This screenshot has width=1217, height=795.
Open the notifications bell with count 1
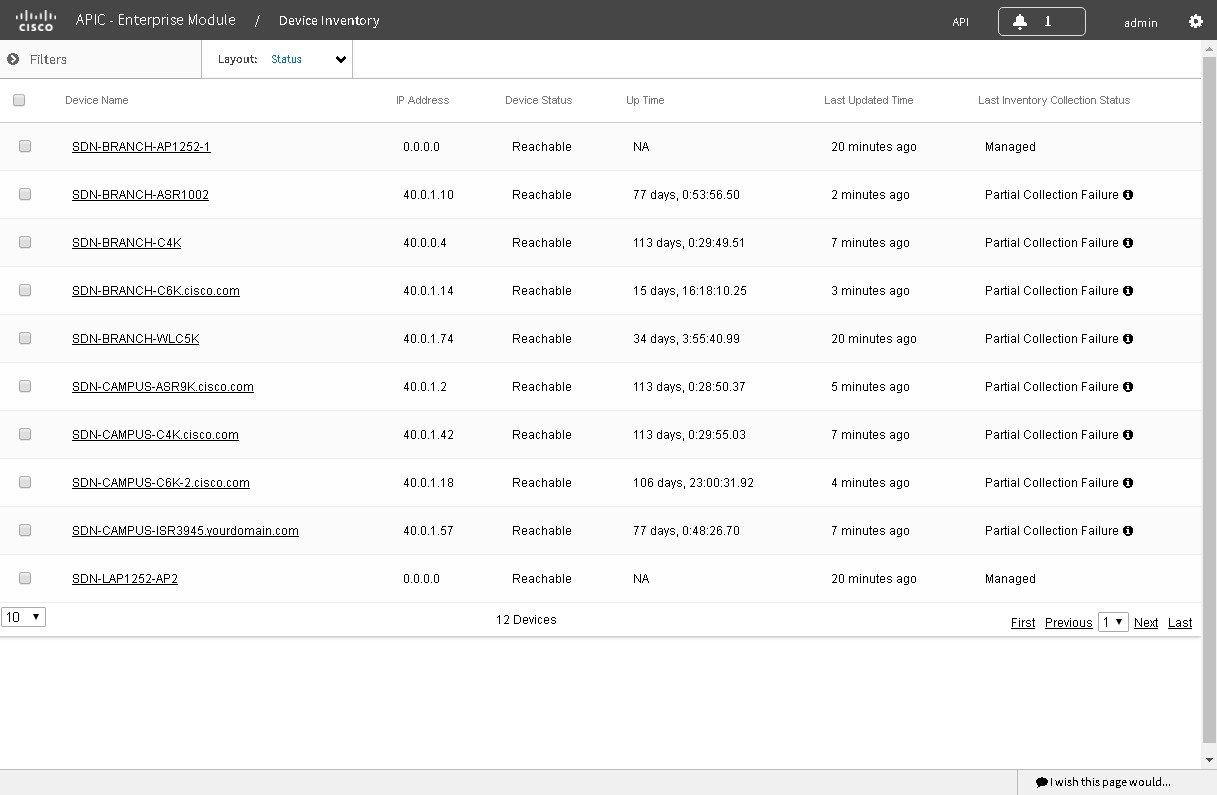[1041, 21]
